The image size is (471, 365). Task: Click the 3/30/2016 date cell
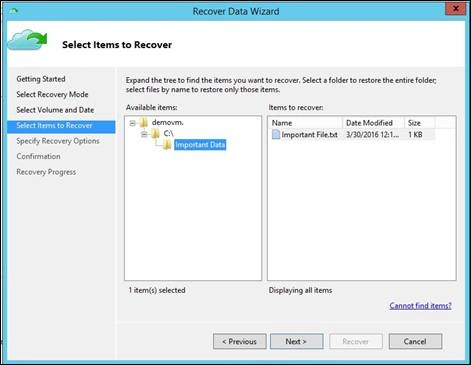click(x=372, y=135)
